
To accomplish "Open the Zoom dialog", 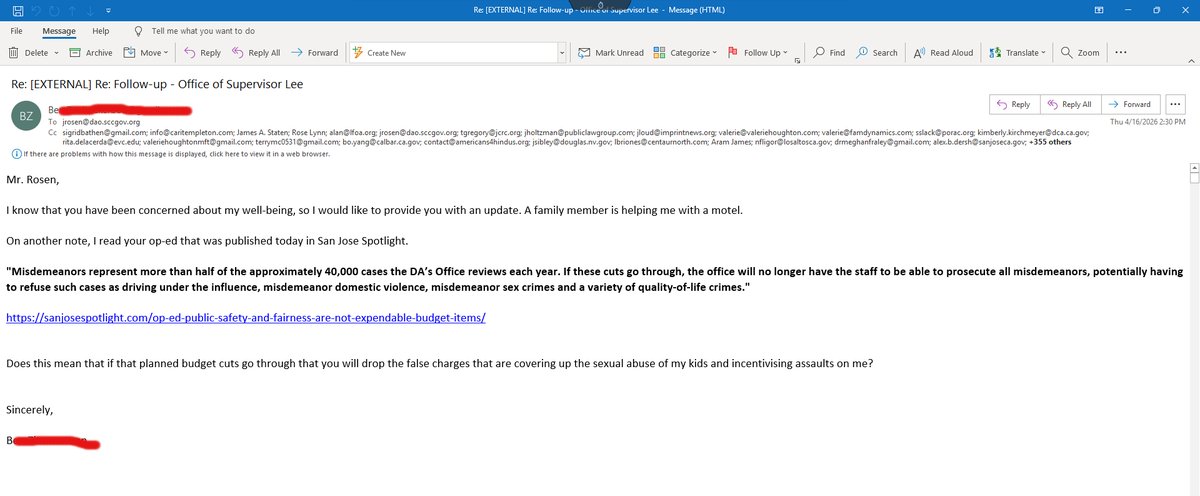I will coord(1080,53).
